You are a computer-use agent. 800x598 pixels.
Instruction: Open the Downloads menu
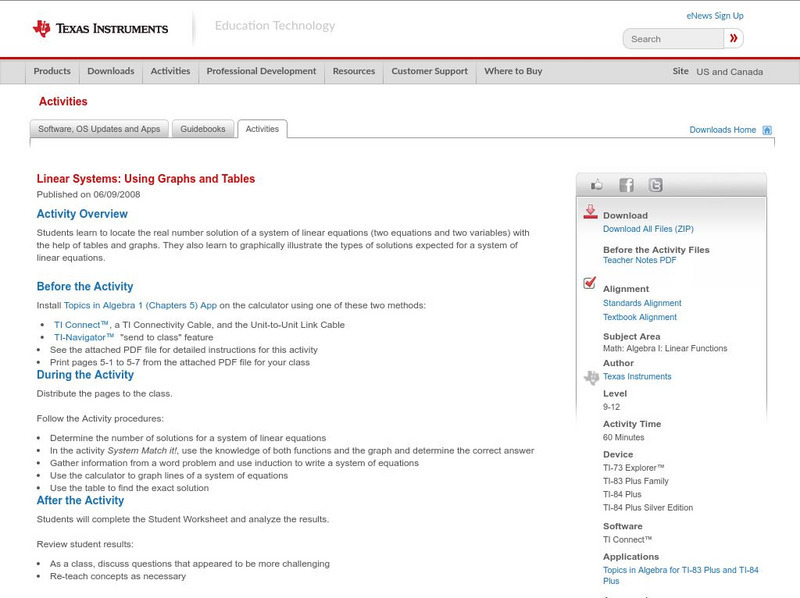[111, 71]
